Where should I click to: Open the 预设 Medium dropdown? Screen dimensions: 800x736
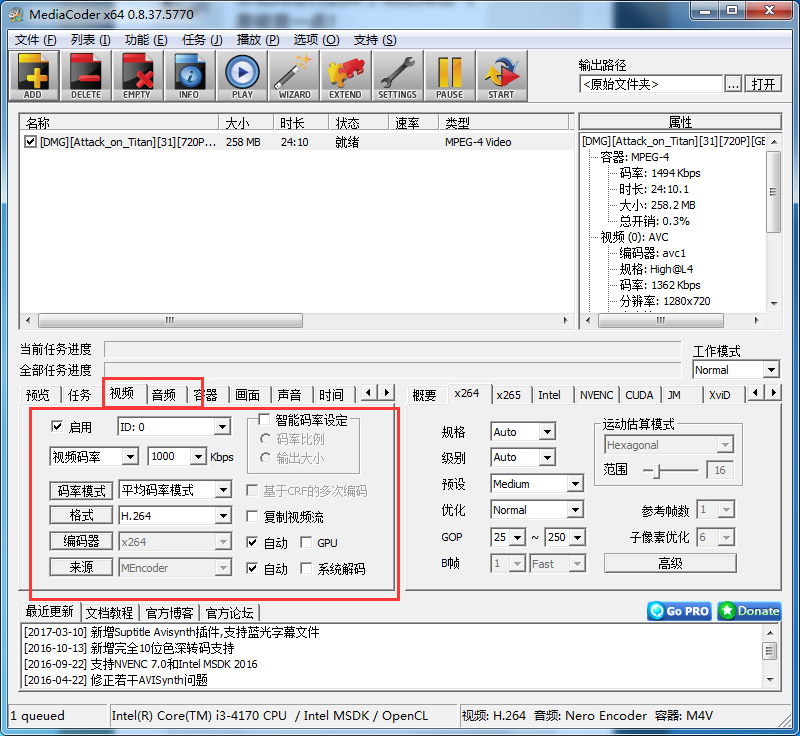click(536, 483)
